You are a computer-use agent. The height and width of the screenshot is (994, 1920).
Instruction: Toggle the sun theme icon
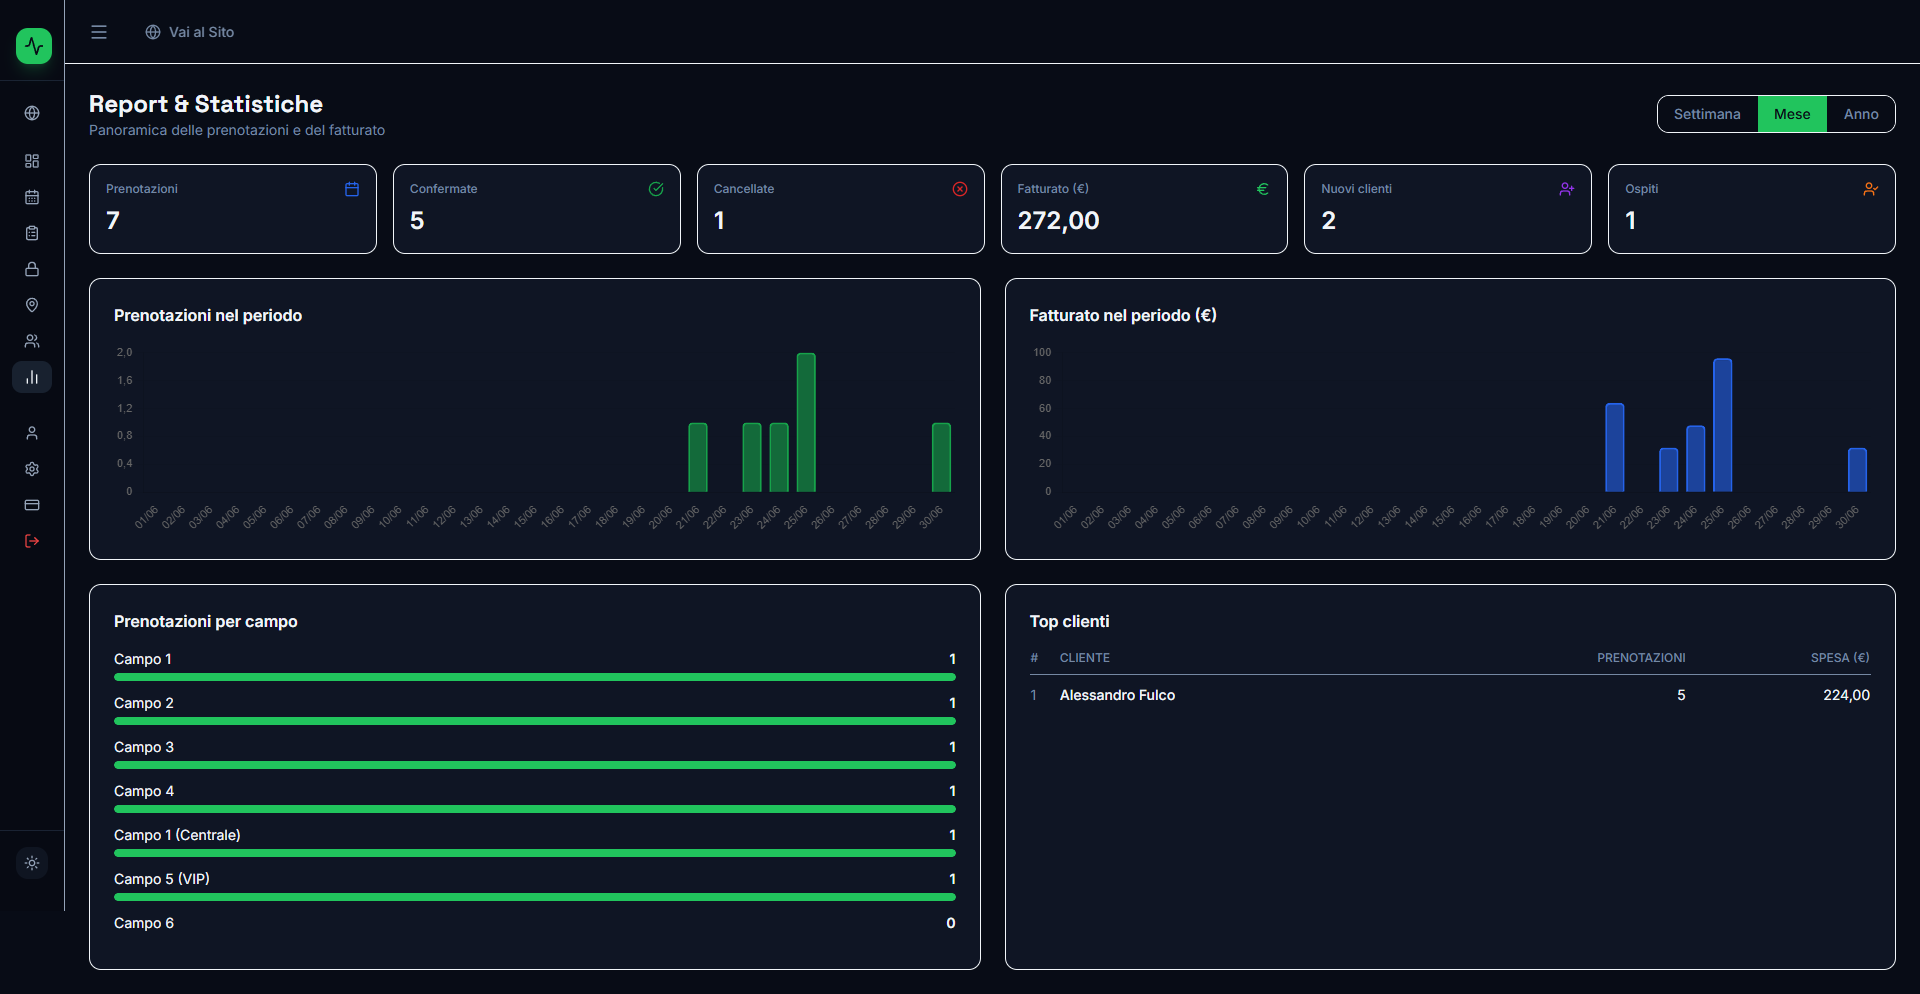[x=32, y=863]
